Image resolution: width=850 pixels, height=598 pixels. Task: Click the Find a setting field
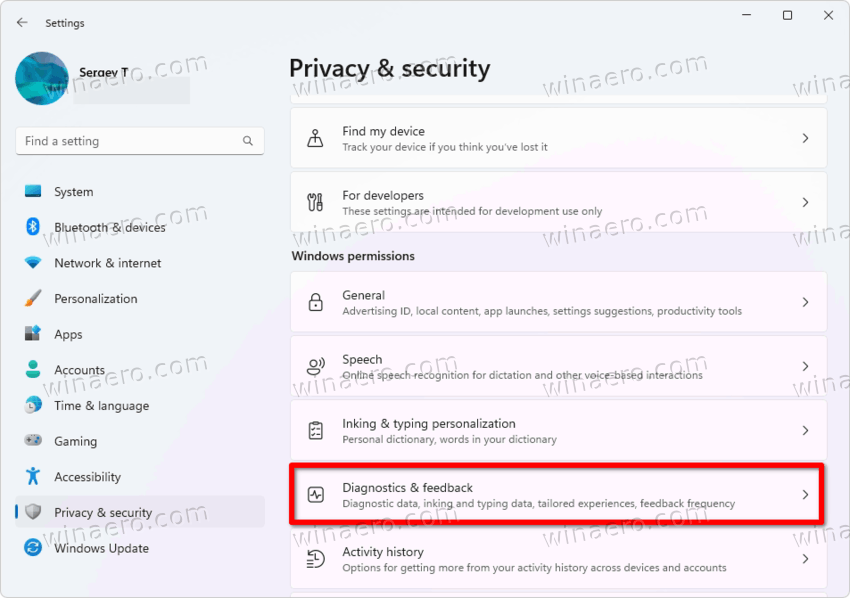point(140,141)
